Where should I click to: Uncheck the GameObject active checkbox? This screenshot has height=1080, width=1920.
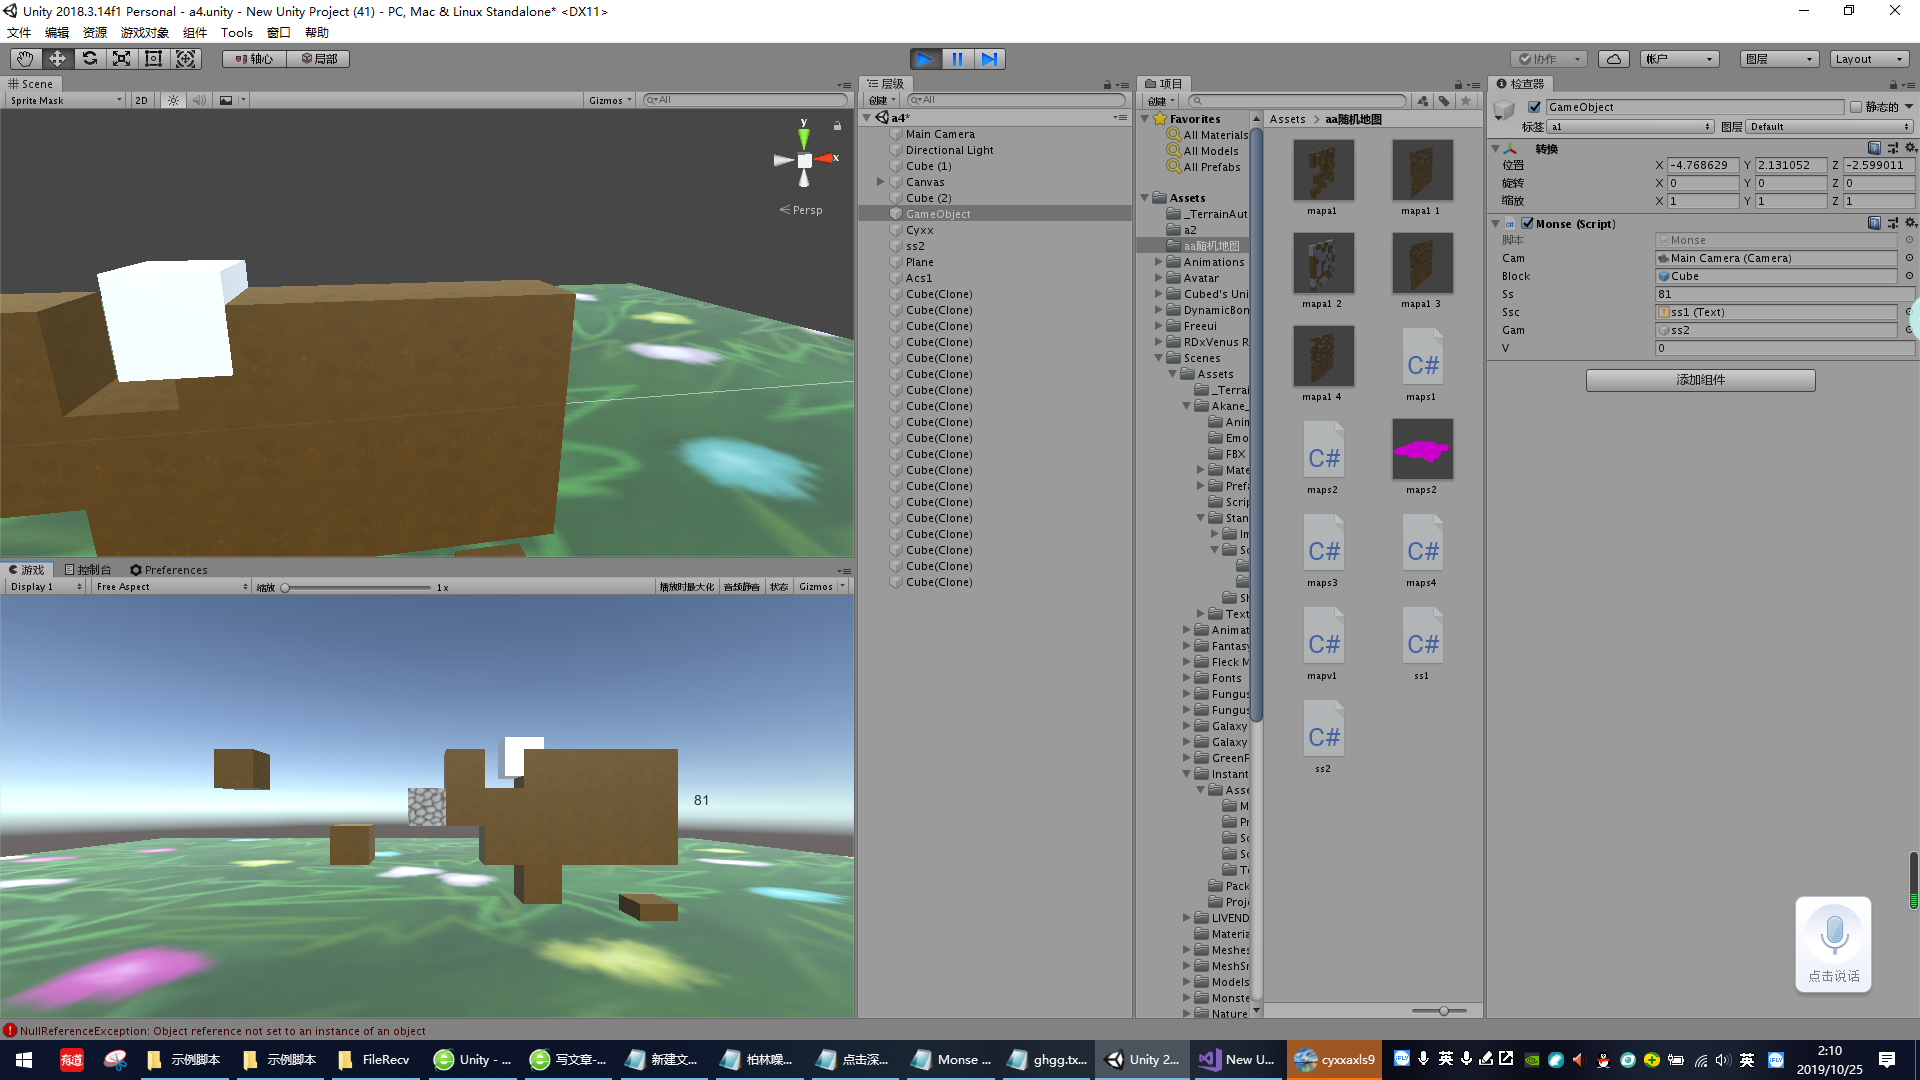coord(1534,107)
